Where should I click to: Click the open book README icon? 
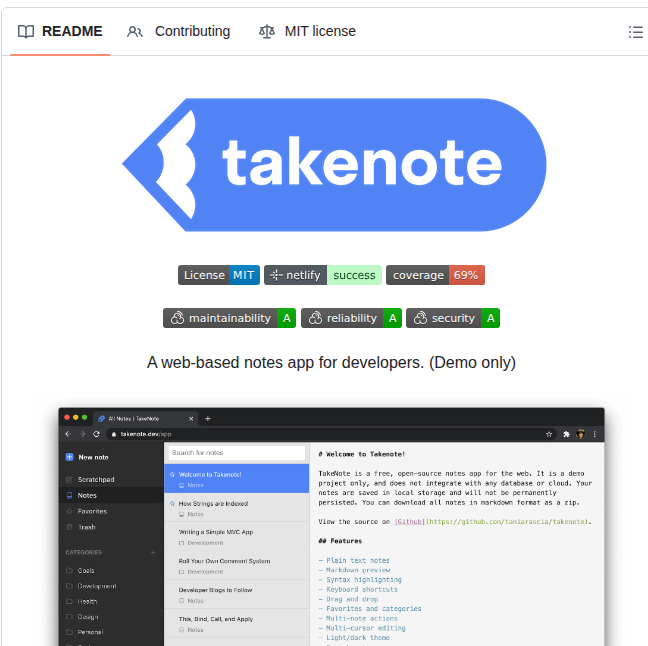26,32
